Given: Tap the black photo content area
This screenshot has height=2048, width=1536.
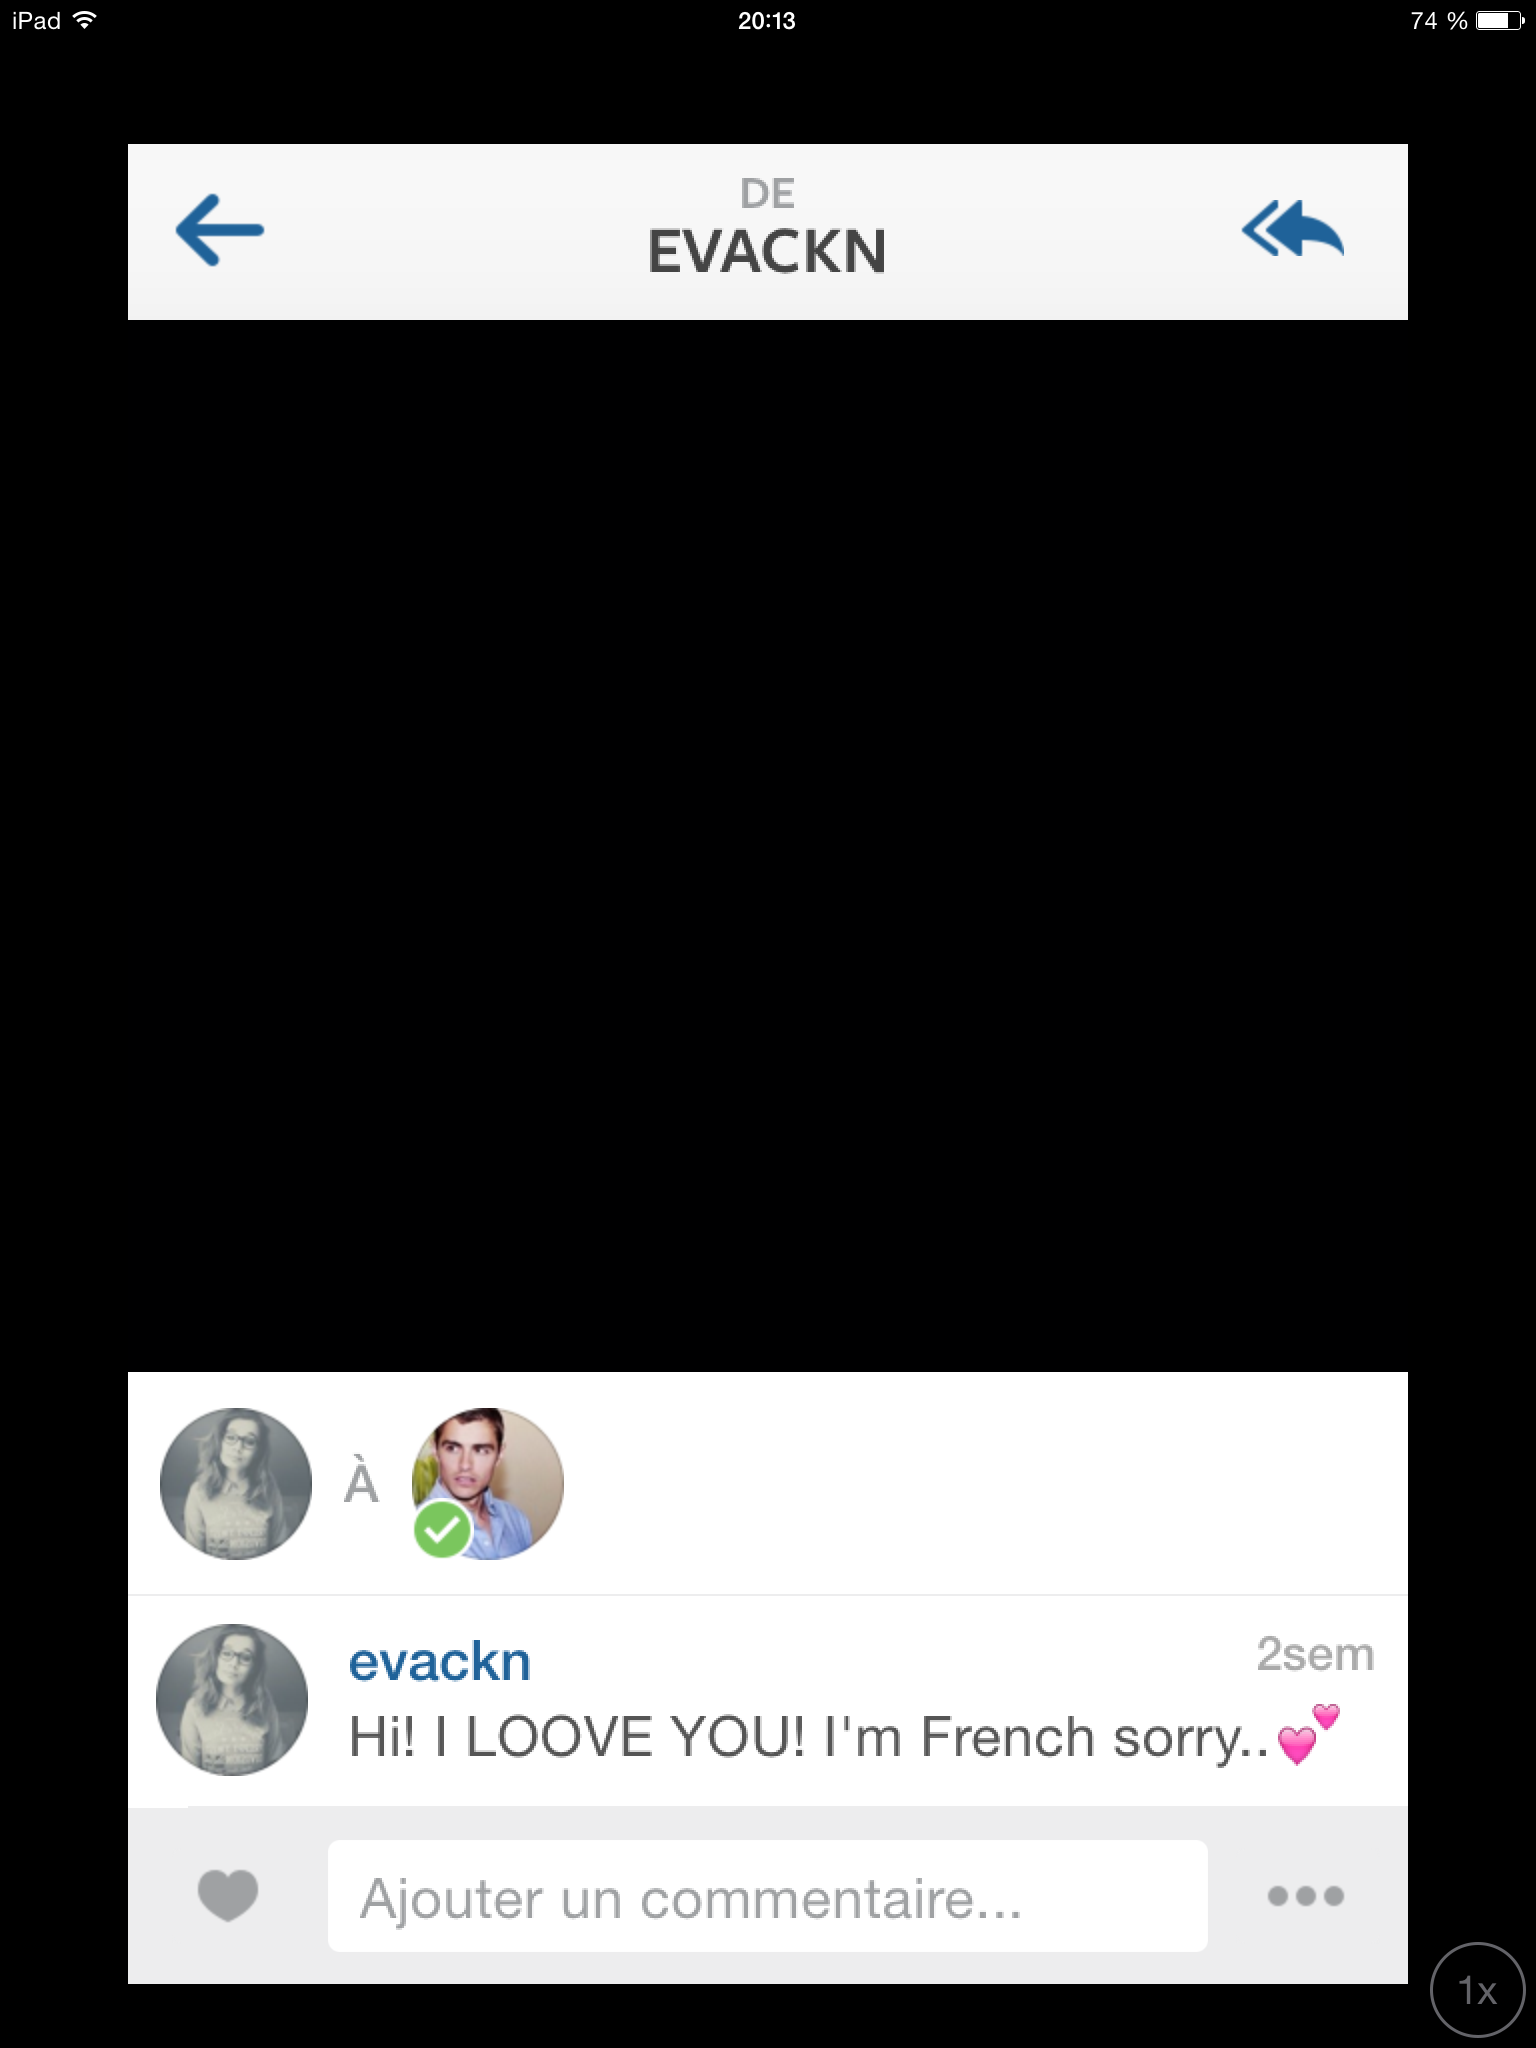Looking at the screenshot, I should (x=768, y=846).
